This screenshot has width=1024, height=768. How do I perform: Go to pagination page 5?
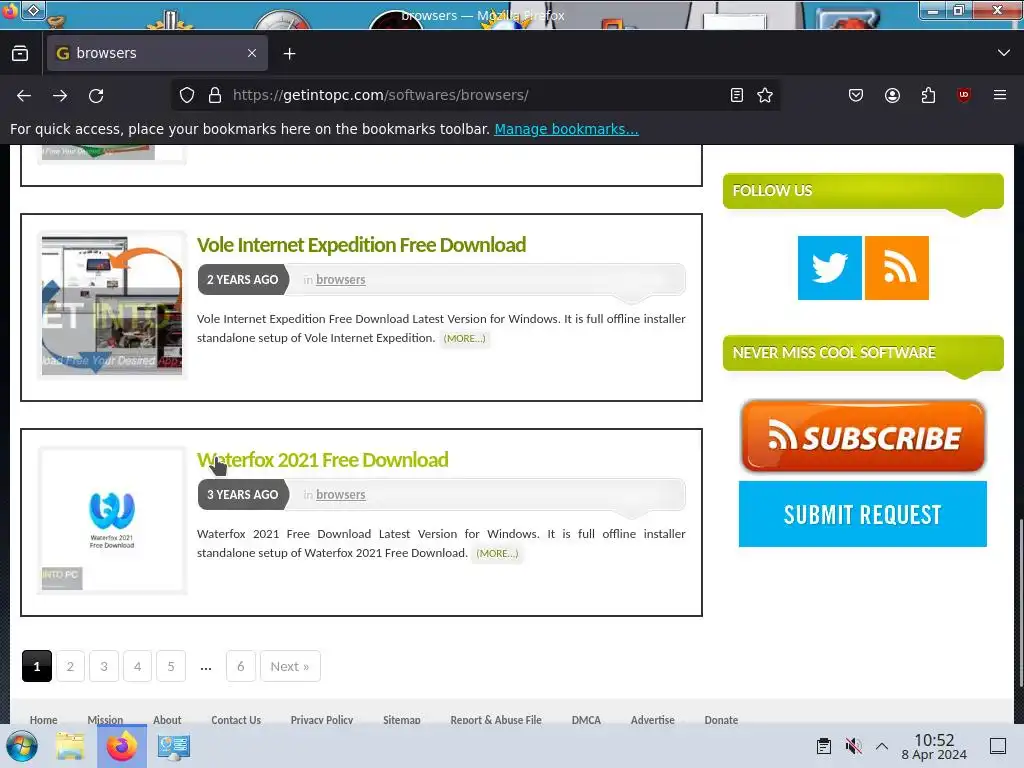coord(171,666)
